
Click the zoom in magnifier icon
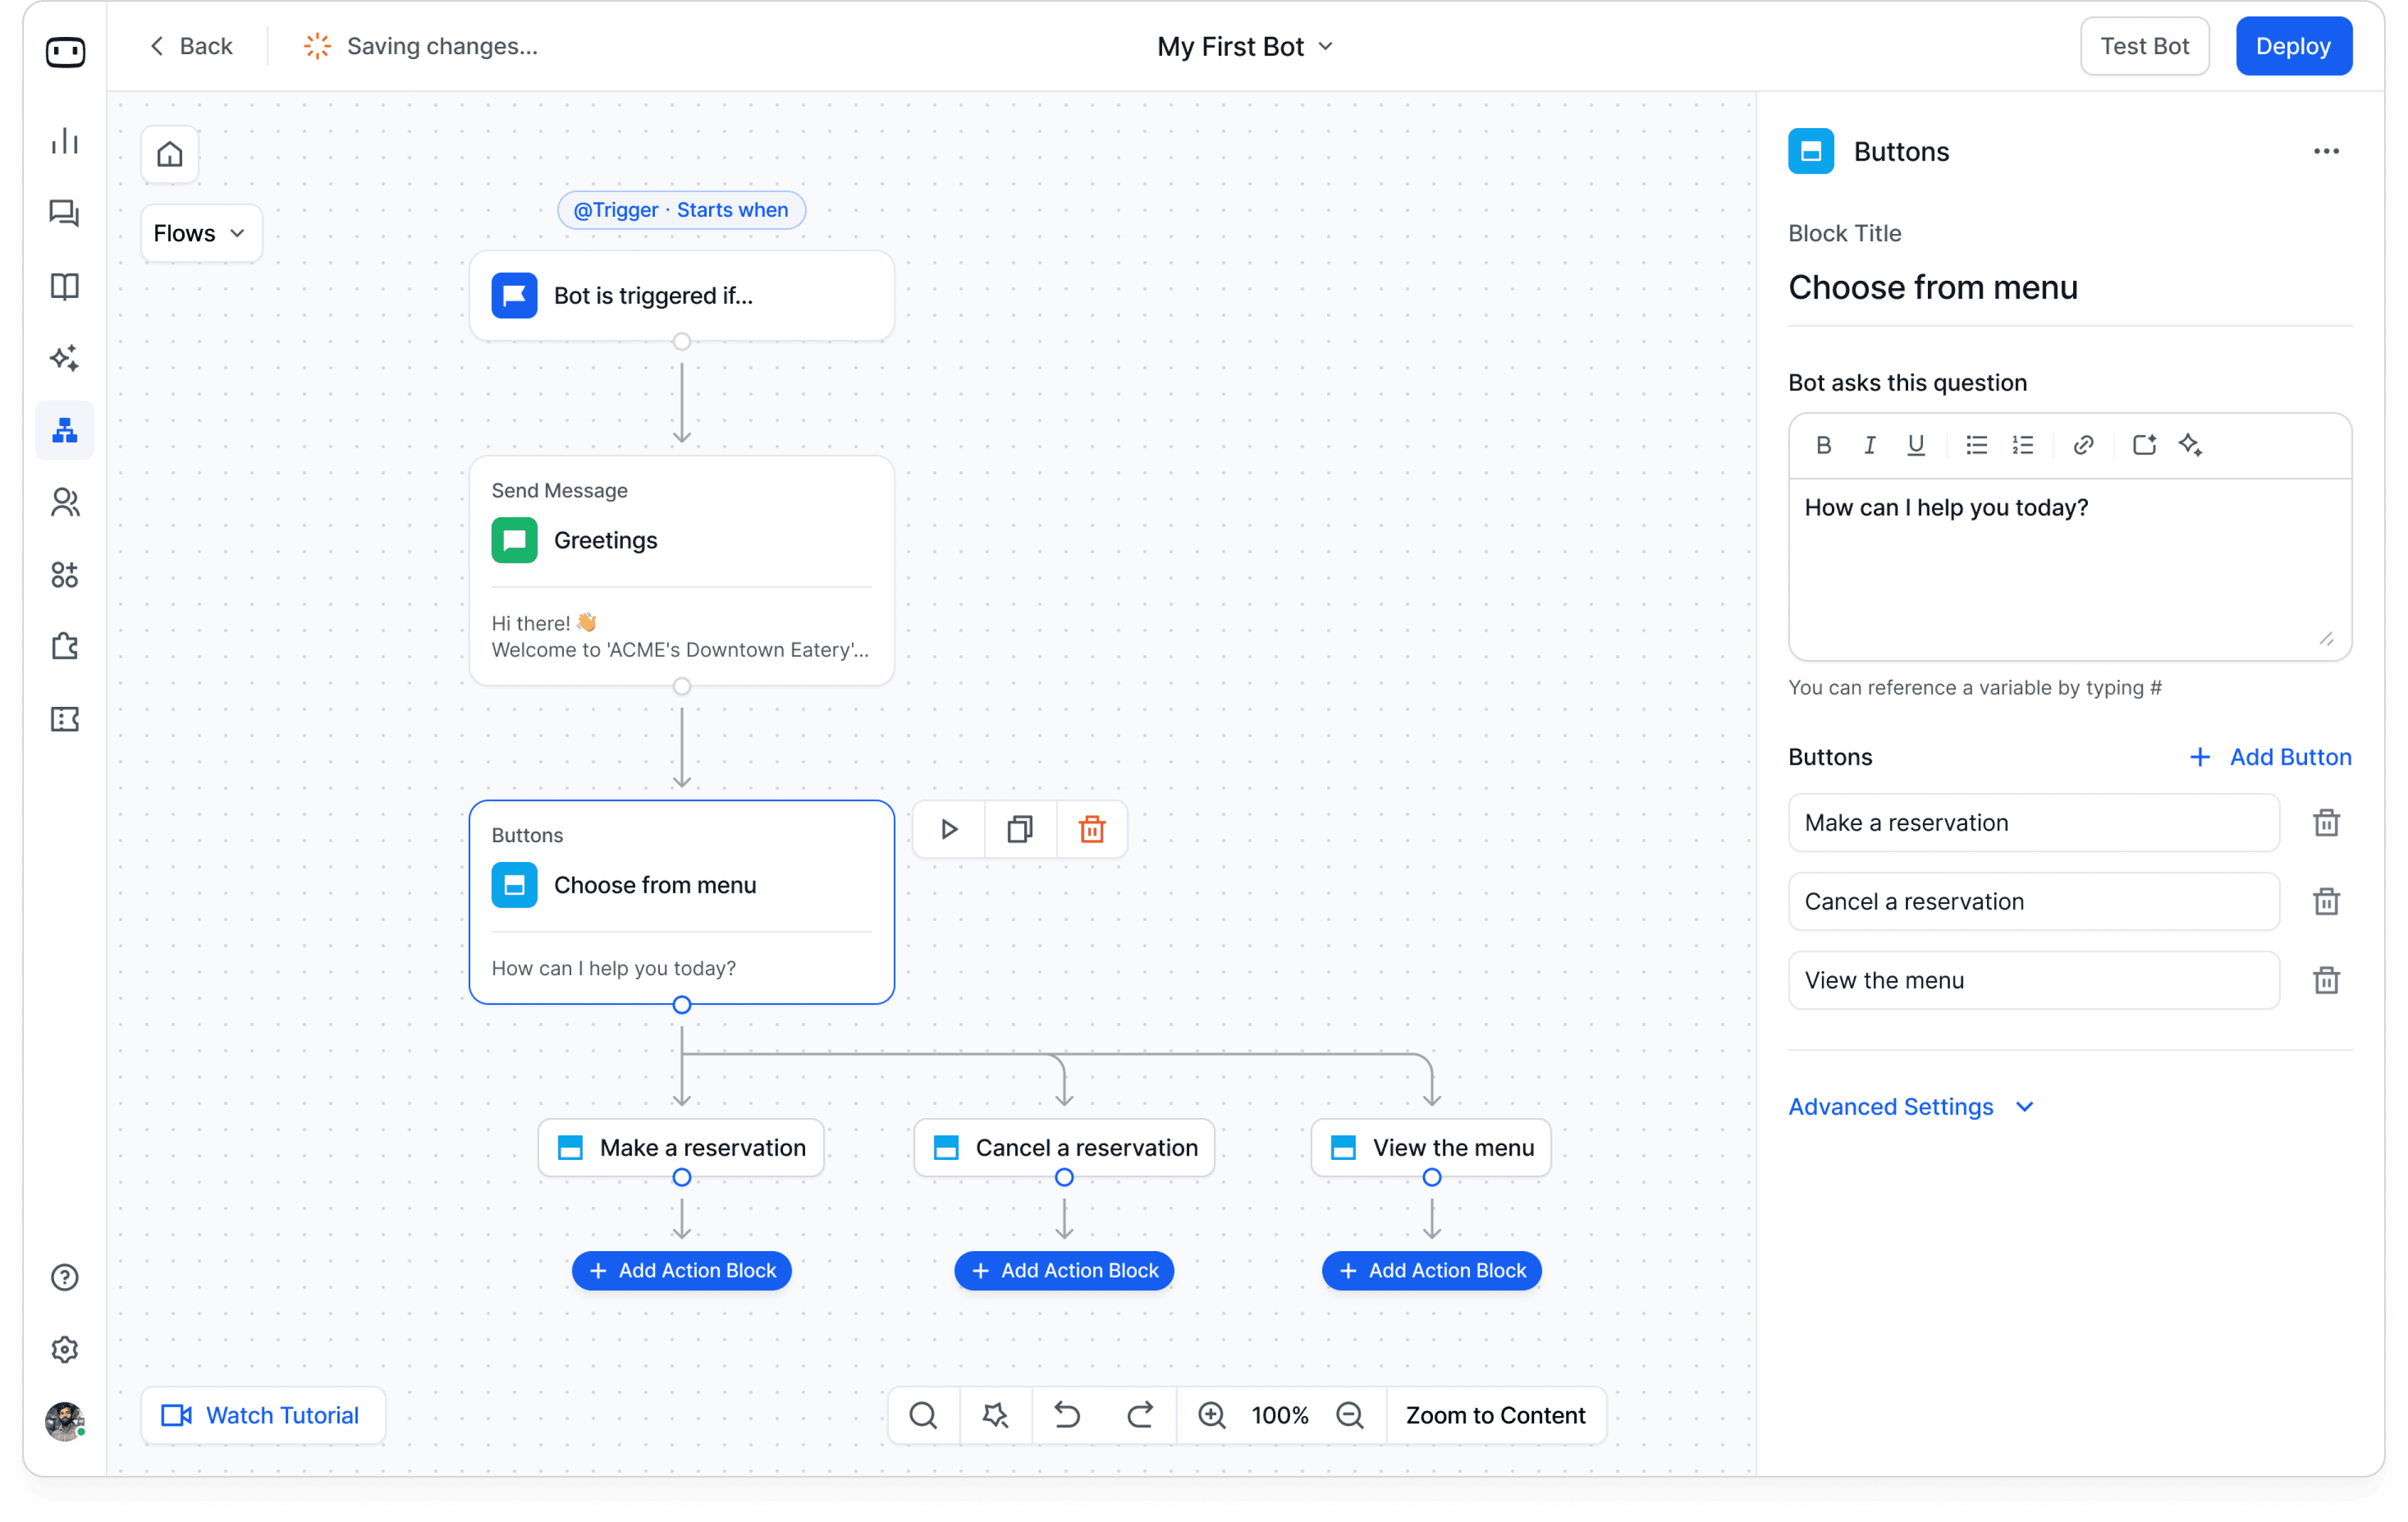click(x=1212, y=1415)
